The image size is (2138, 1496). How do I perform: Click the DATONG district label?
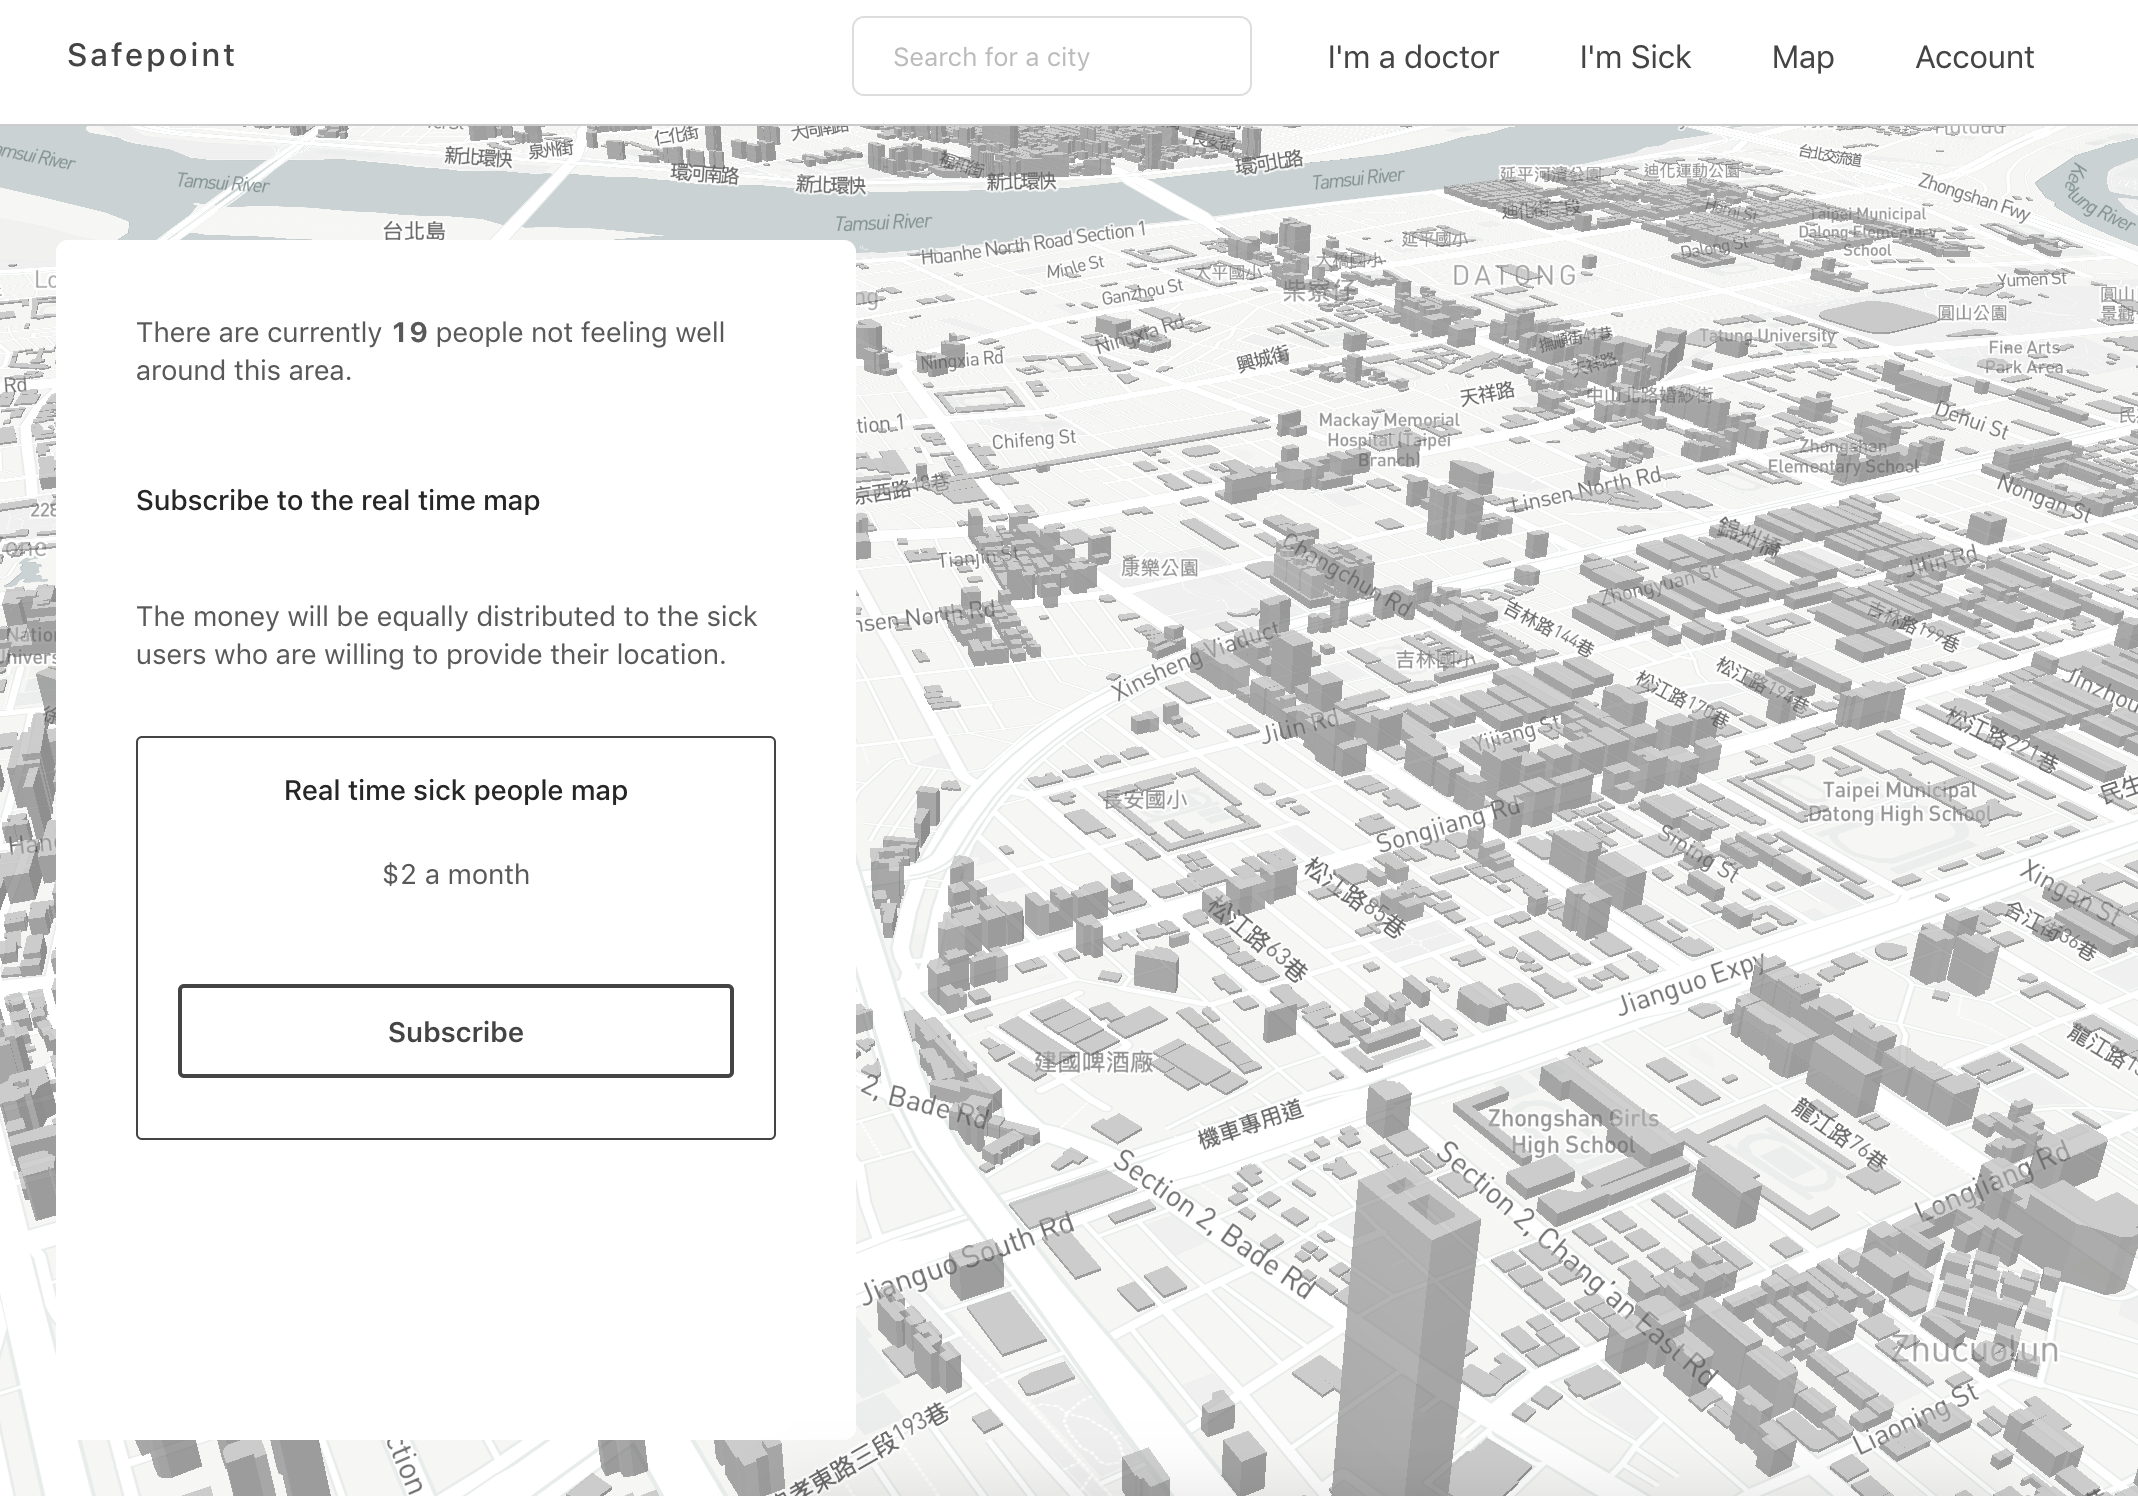1514,275
